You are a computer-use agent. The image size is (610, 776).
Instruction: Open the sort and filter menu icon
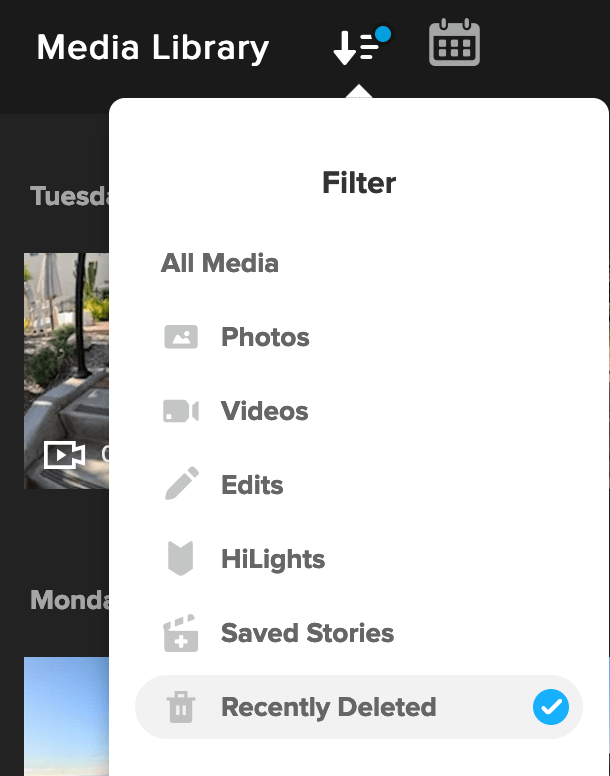[361, 46]
